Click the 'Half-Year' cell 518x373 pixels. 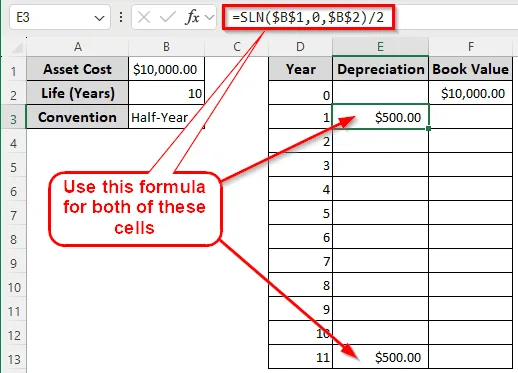pyautogui.click(x=166, y=117)
